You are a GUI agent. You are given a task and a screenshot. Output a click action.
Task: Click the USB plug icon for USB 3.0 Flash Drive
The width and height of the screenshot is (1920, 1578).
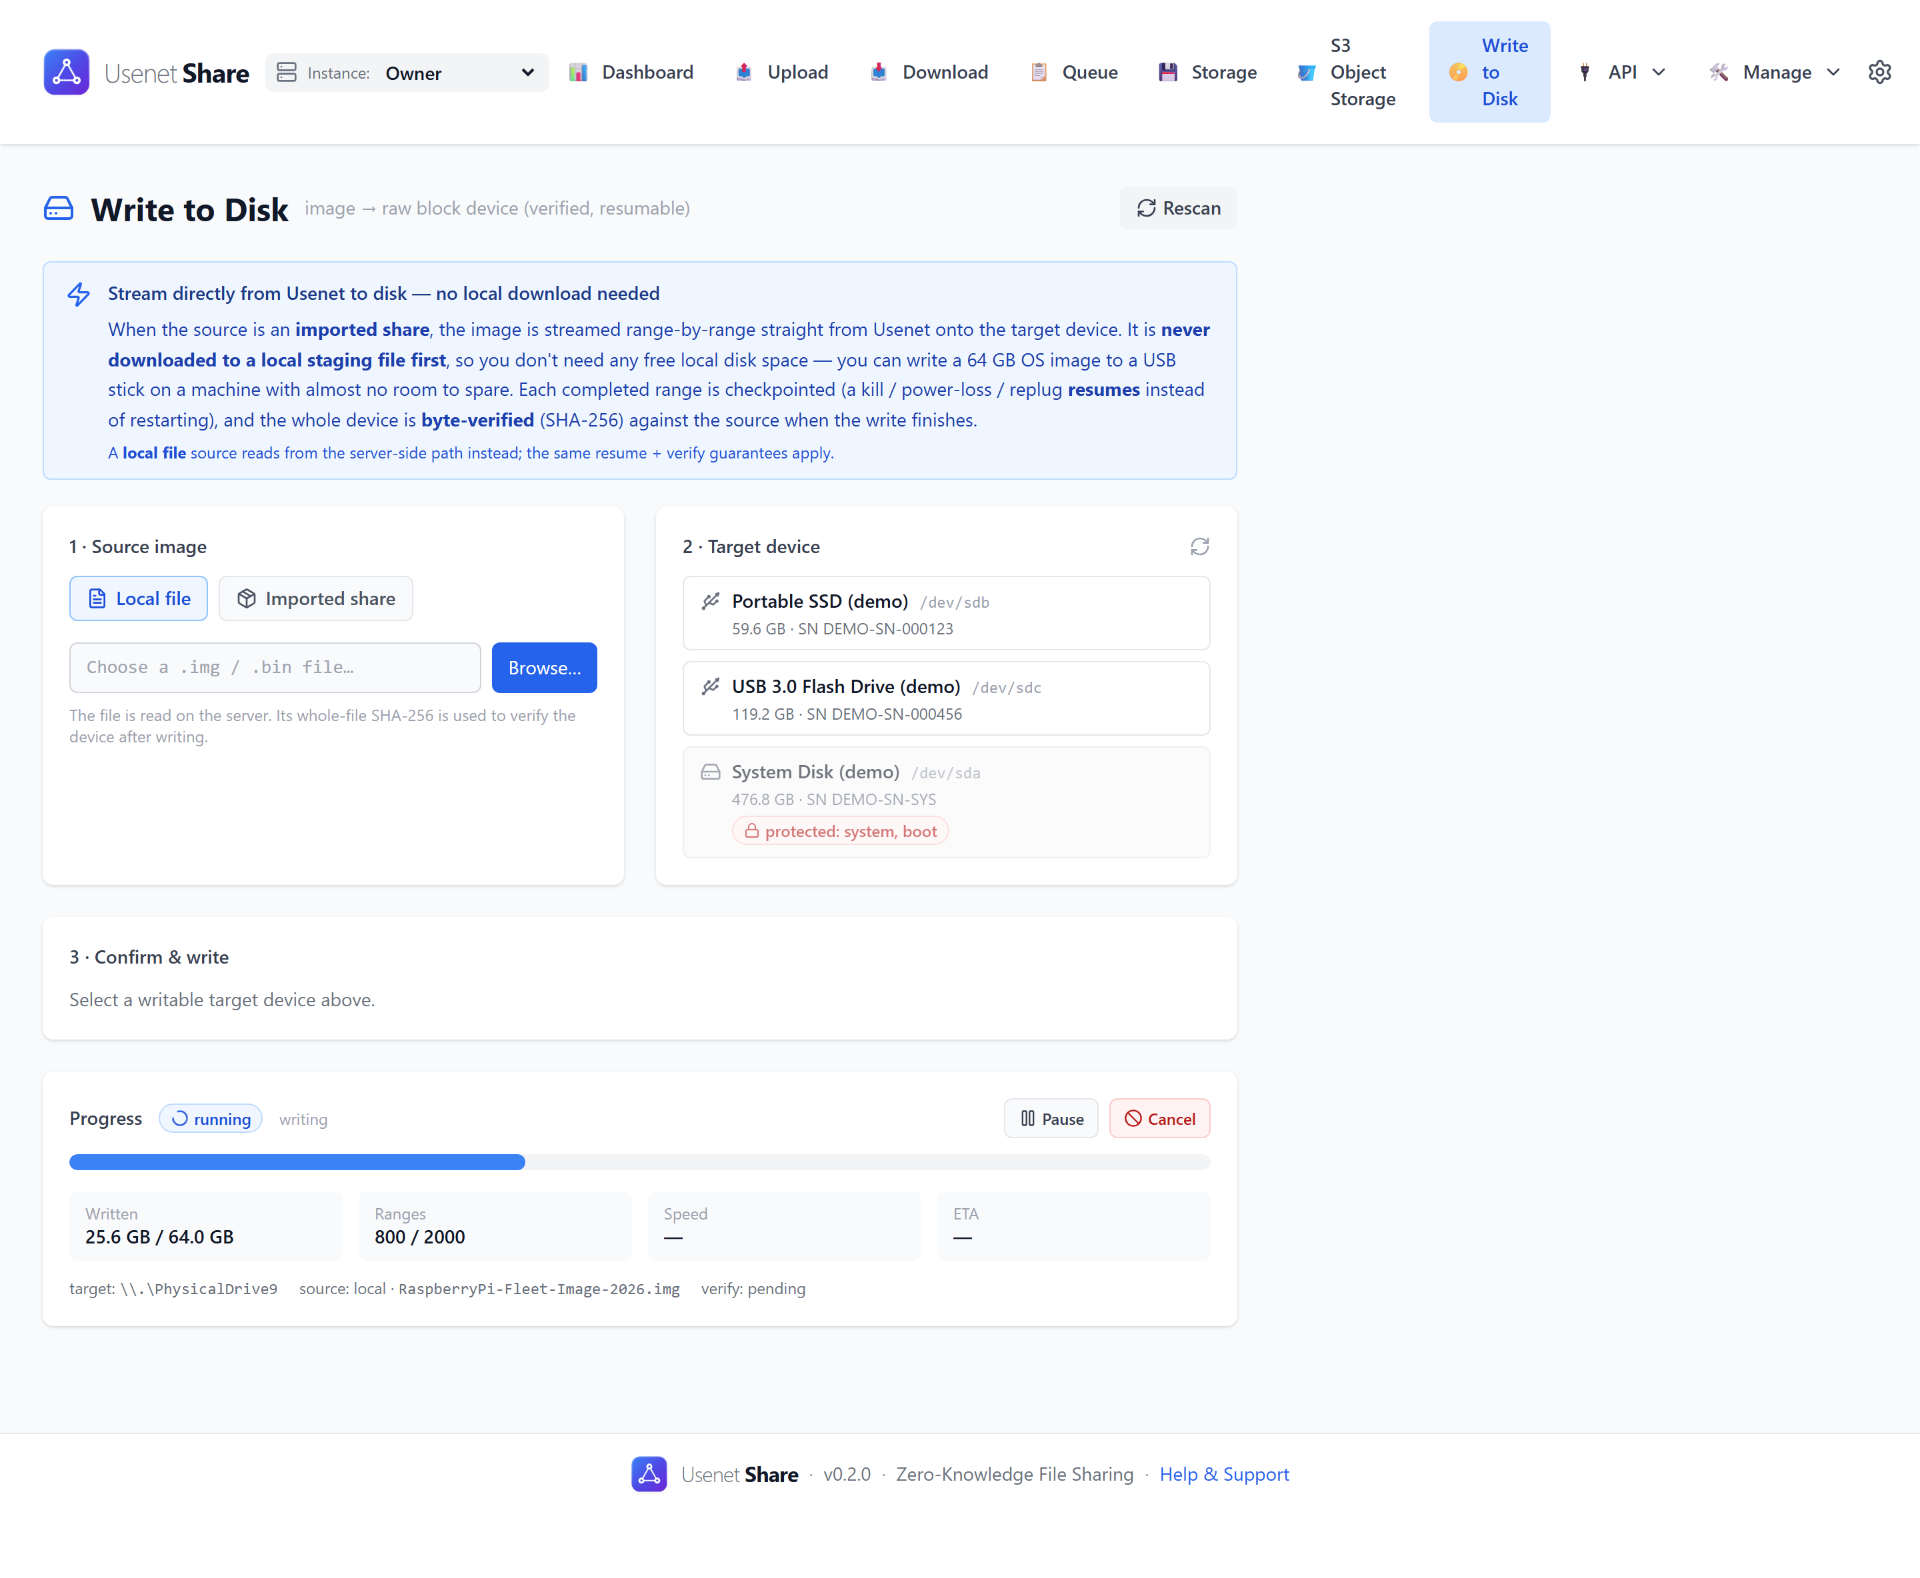click(x=711, y=686)
